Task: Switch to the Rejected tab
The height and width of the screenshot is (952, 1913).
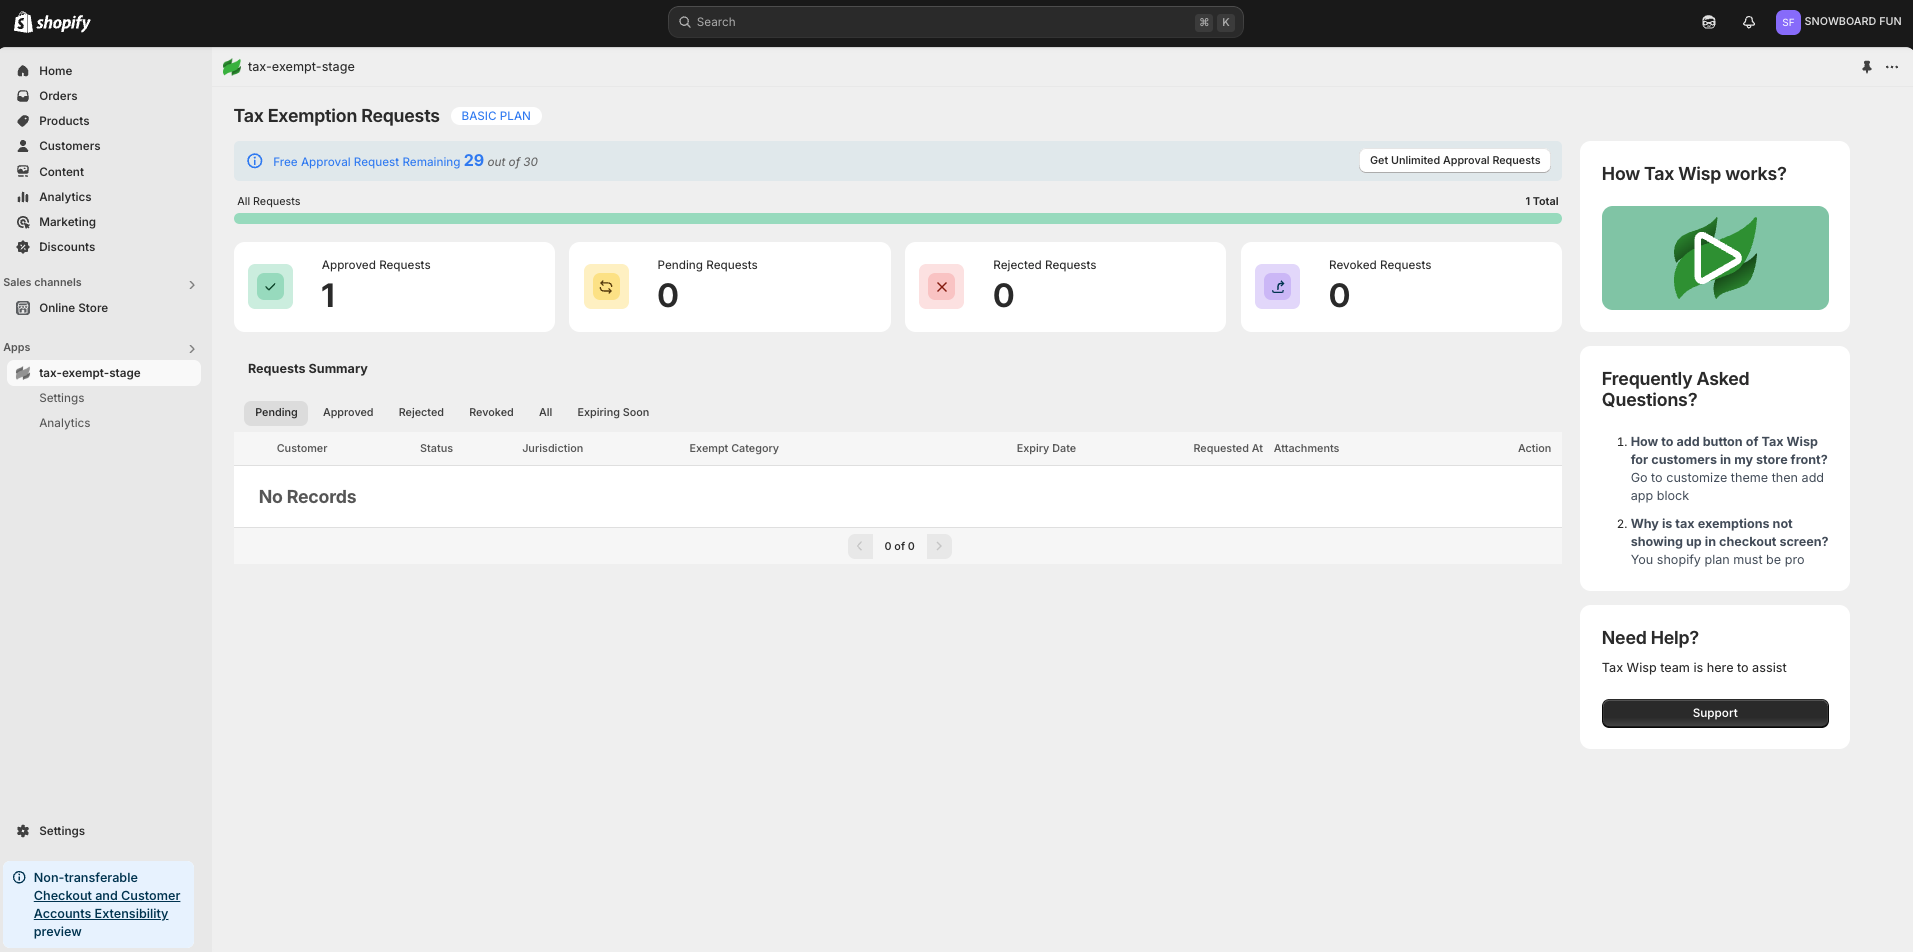Action: pos(421,412)
